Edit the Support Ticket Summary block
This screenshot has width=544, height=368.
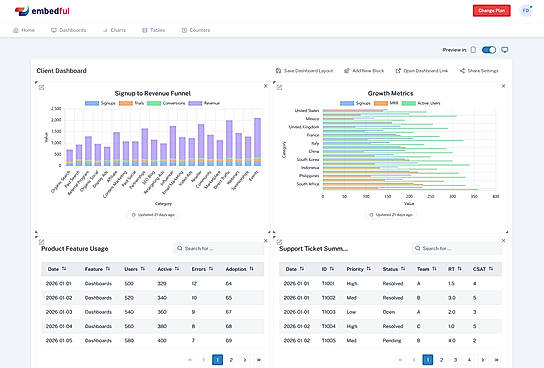pos(279,242)
